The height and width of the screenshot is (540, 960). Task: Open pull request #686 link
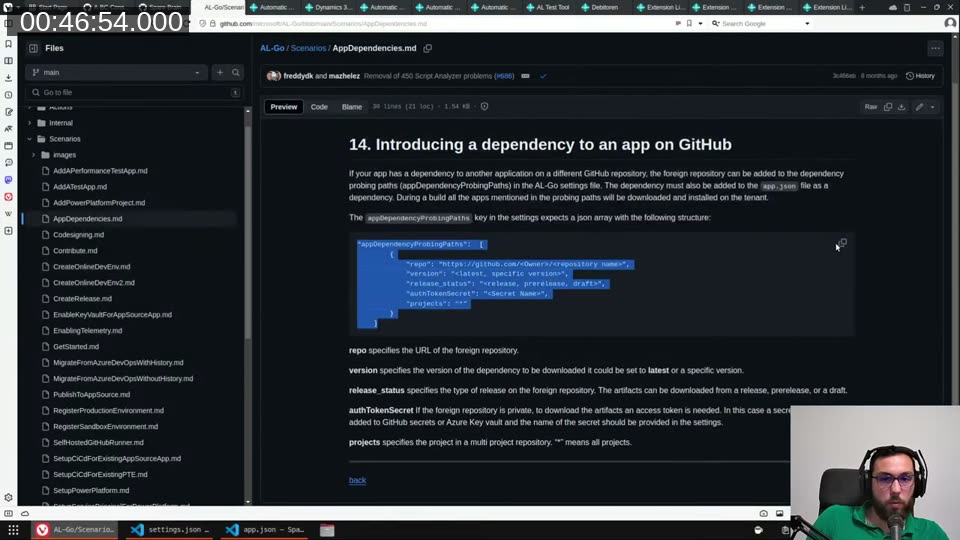[504, 76]
